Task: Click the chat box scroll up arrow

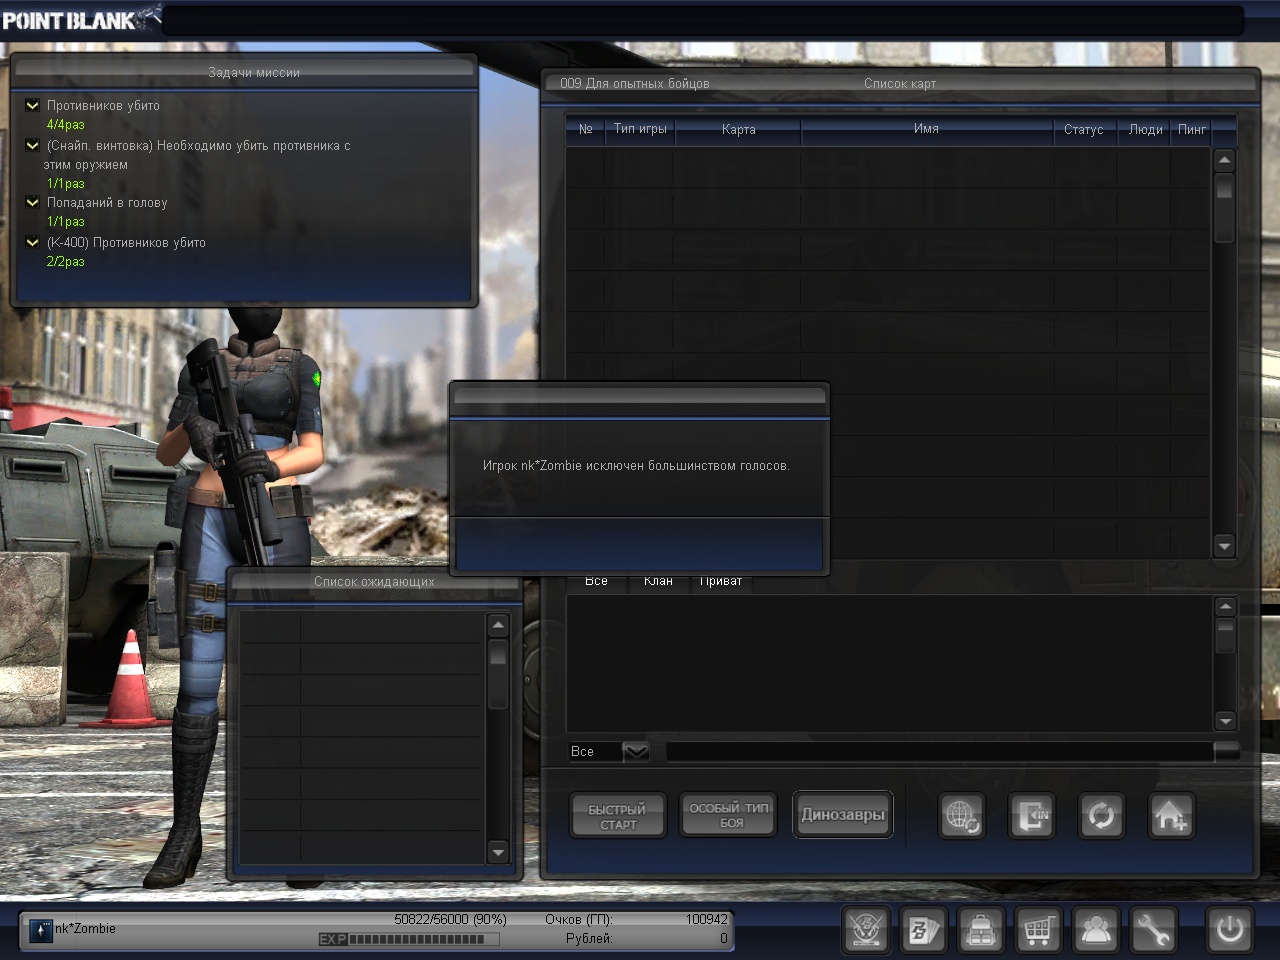Action: coord(1225,607)
